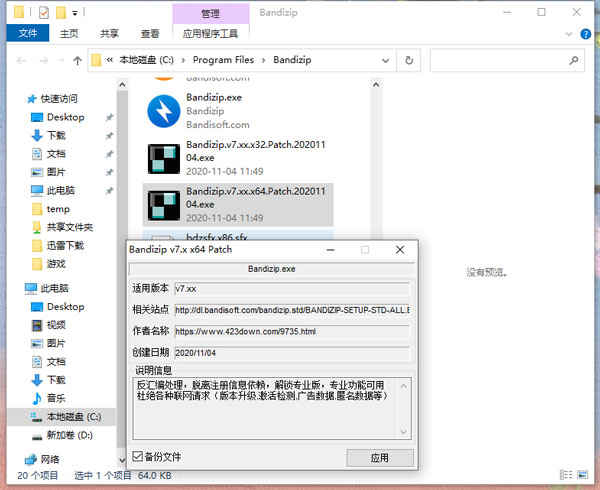The height and width of the screenshot is (490, 600).
Task: Click the 应用 apply button
Action: [x=380, y=457]
